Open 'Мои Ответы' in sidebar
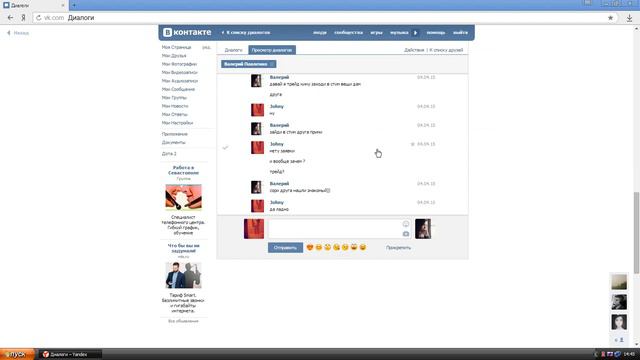The width and height of the screenshot is (640, 360). pyautogui.click(x=174, y=114)
